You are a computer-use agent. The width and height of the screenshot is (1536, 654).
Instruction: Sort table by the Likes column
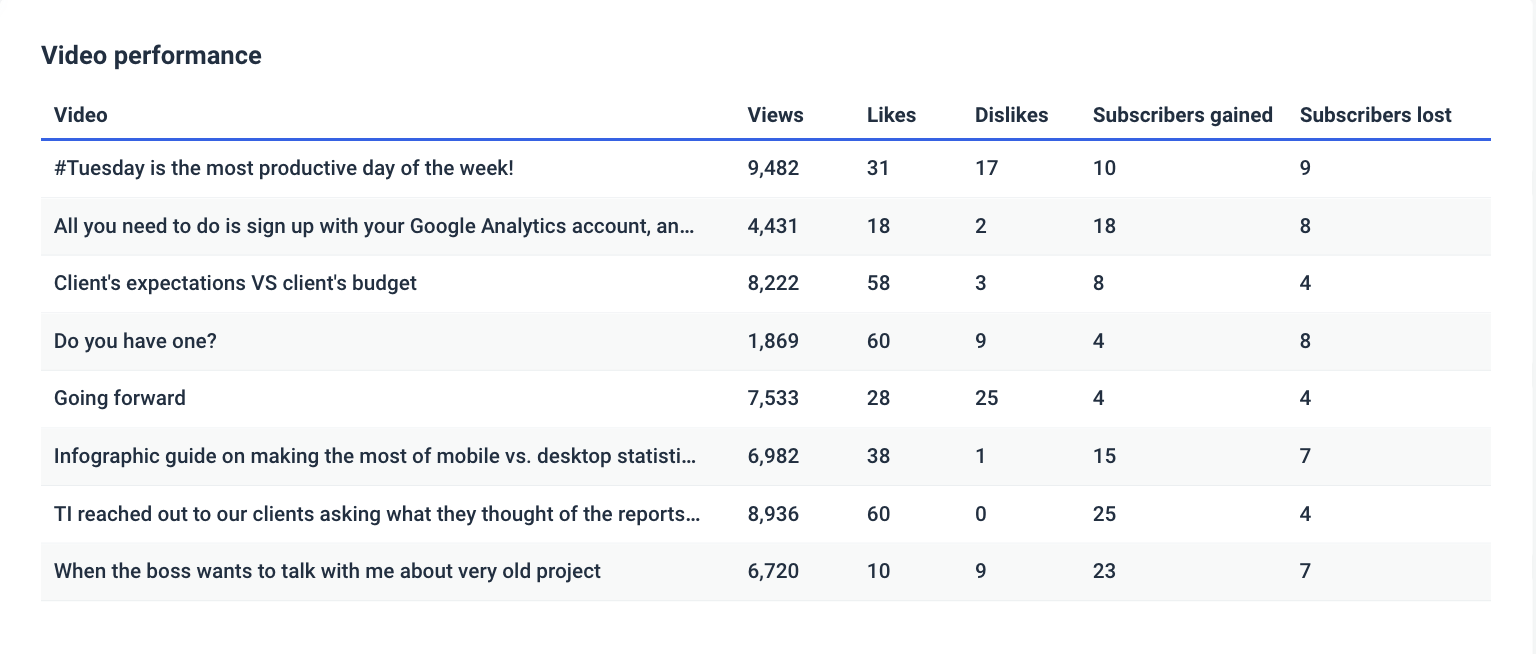click(890, 115)
